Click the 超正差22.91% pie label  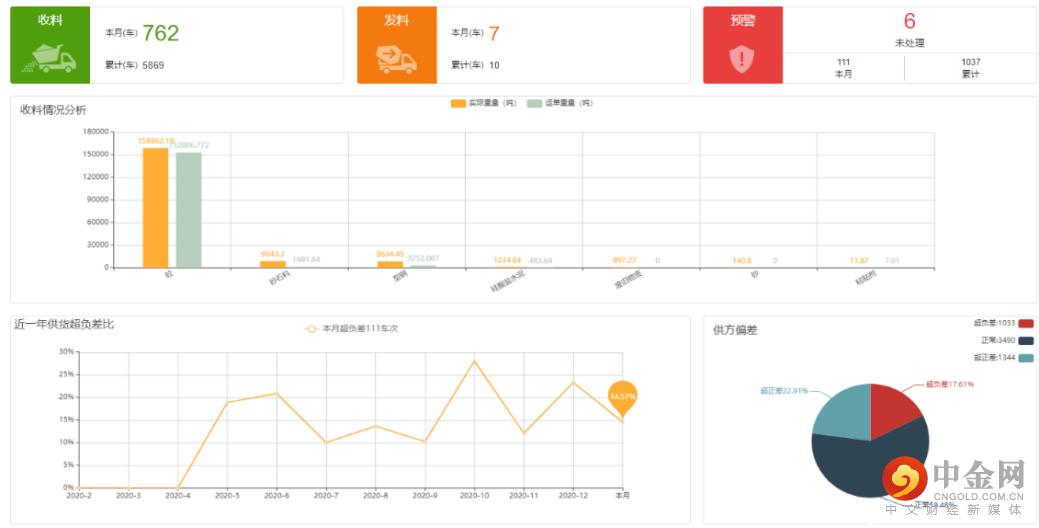coord(784,391)
